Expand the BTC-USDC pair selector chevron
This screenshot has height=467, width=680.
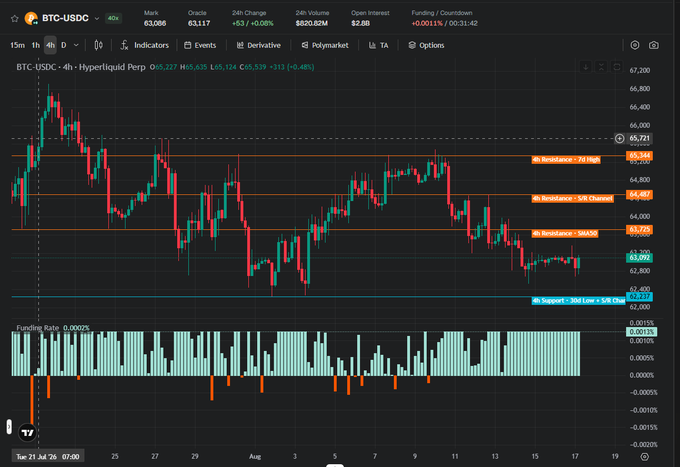pos(97,19)
